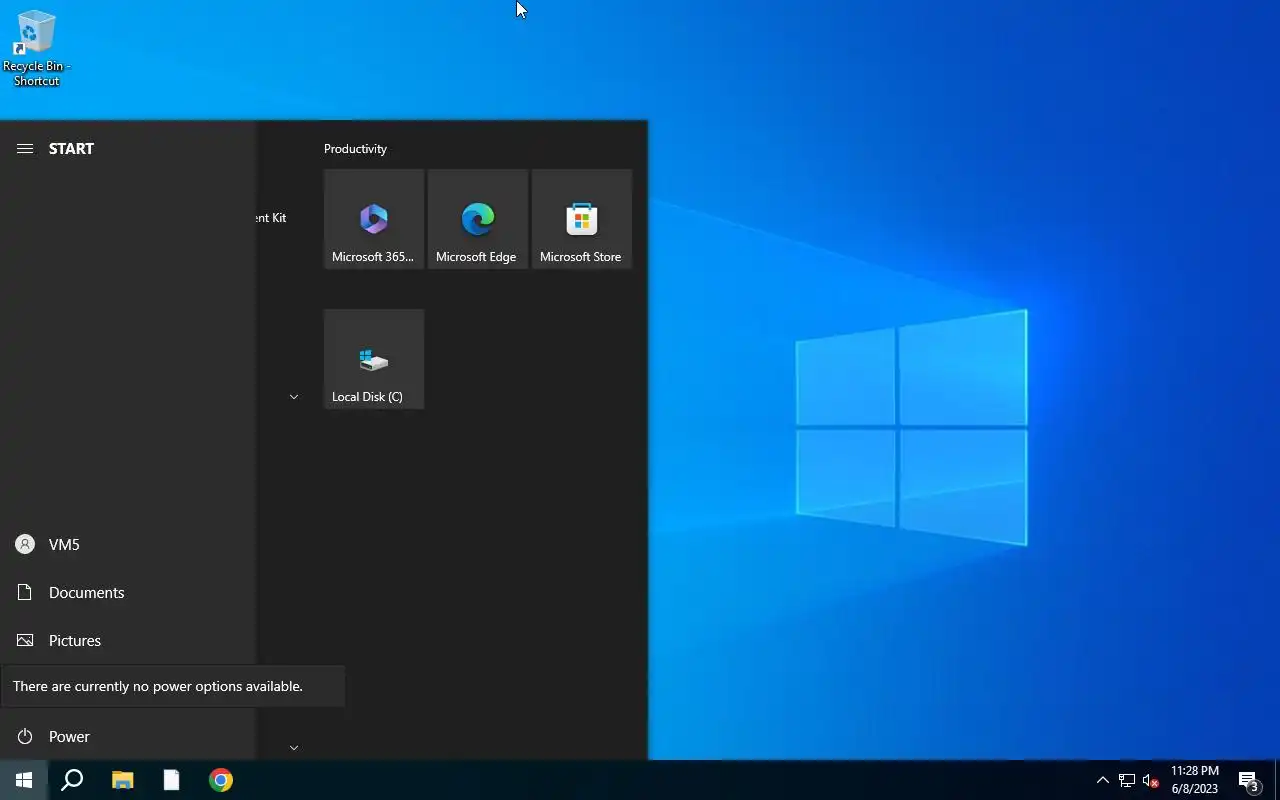The width and height of the screenshot is (1280, 800).
Task: Open the Recycle Bin shortcut on desktop
Action: tap(36, 48)
